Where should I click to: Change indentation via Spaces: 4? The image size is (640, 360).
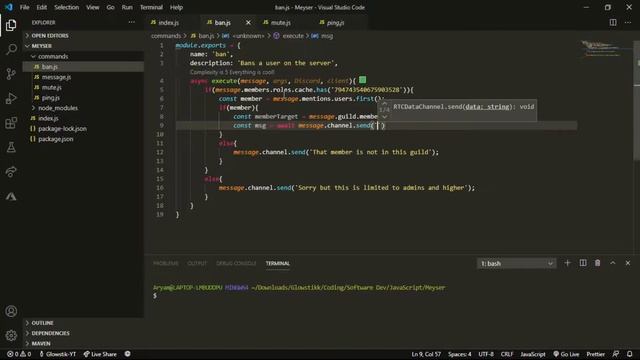[460, 354]
